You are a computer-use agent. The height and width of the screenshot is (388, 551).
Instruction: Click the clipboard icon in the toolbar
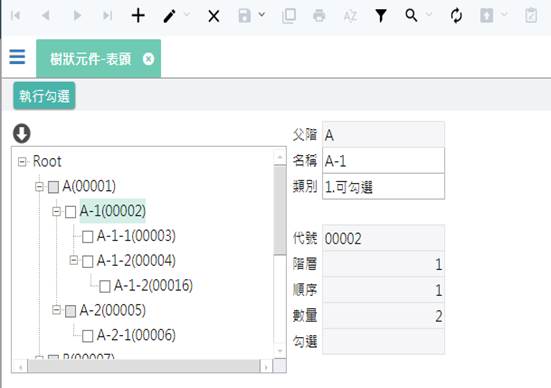tap(531, 16)
